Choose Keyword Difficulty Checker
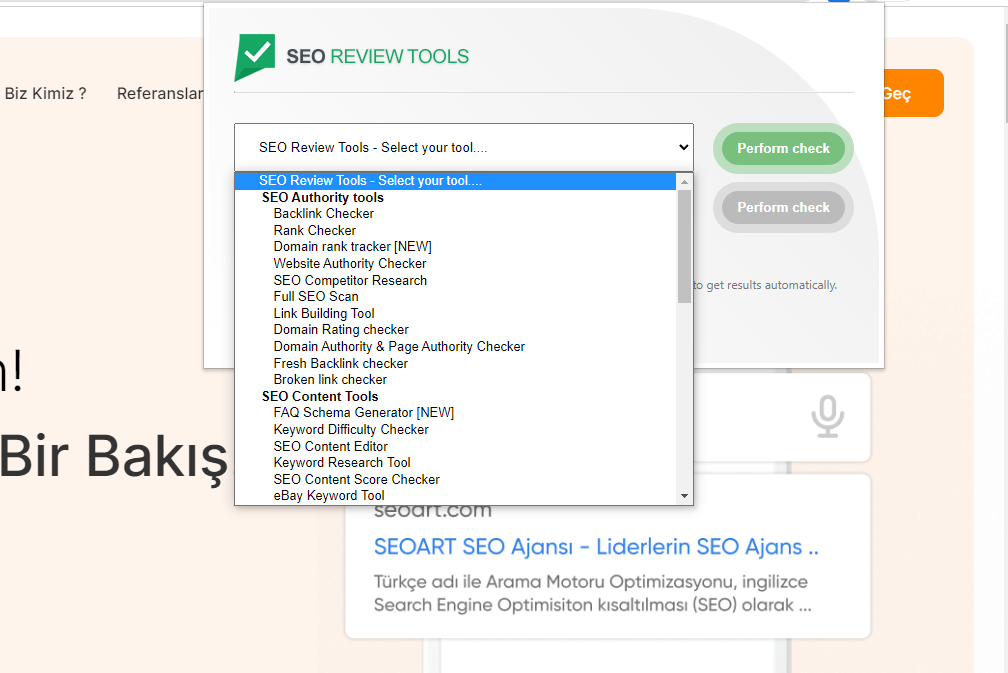This screenshot has width=1008, height=673. pyautogui.click(x=351, y=430)
